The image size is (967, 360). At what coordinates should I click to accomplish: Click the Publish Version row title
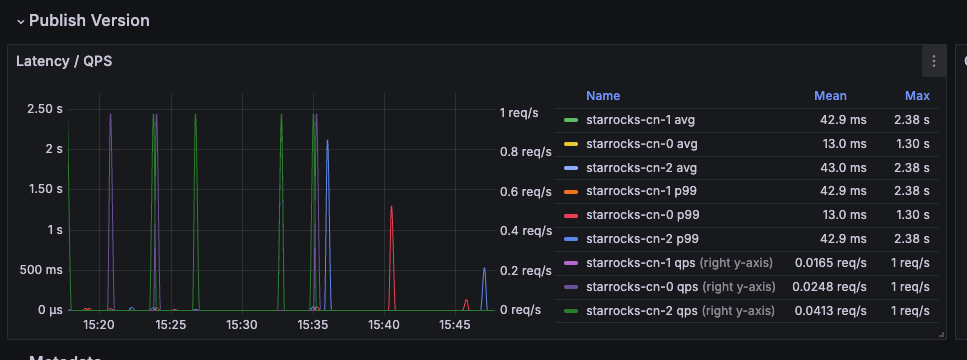[89, 21]
